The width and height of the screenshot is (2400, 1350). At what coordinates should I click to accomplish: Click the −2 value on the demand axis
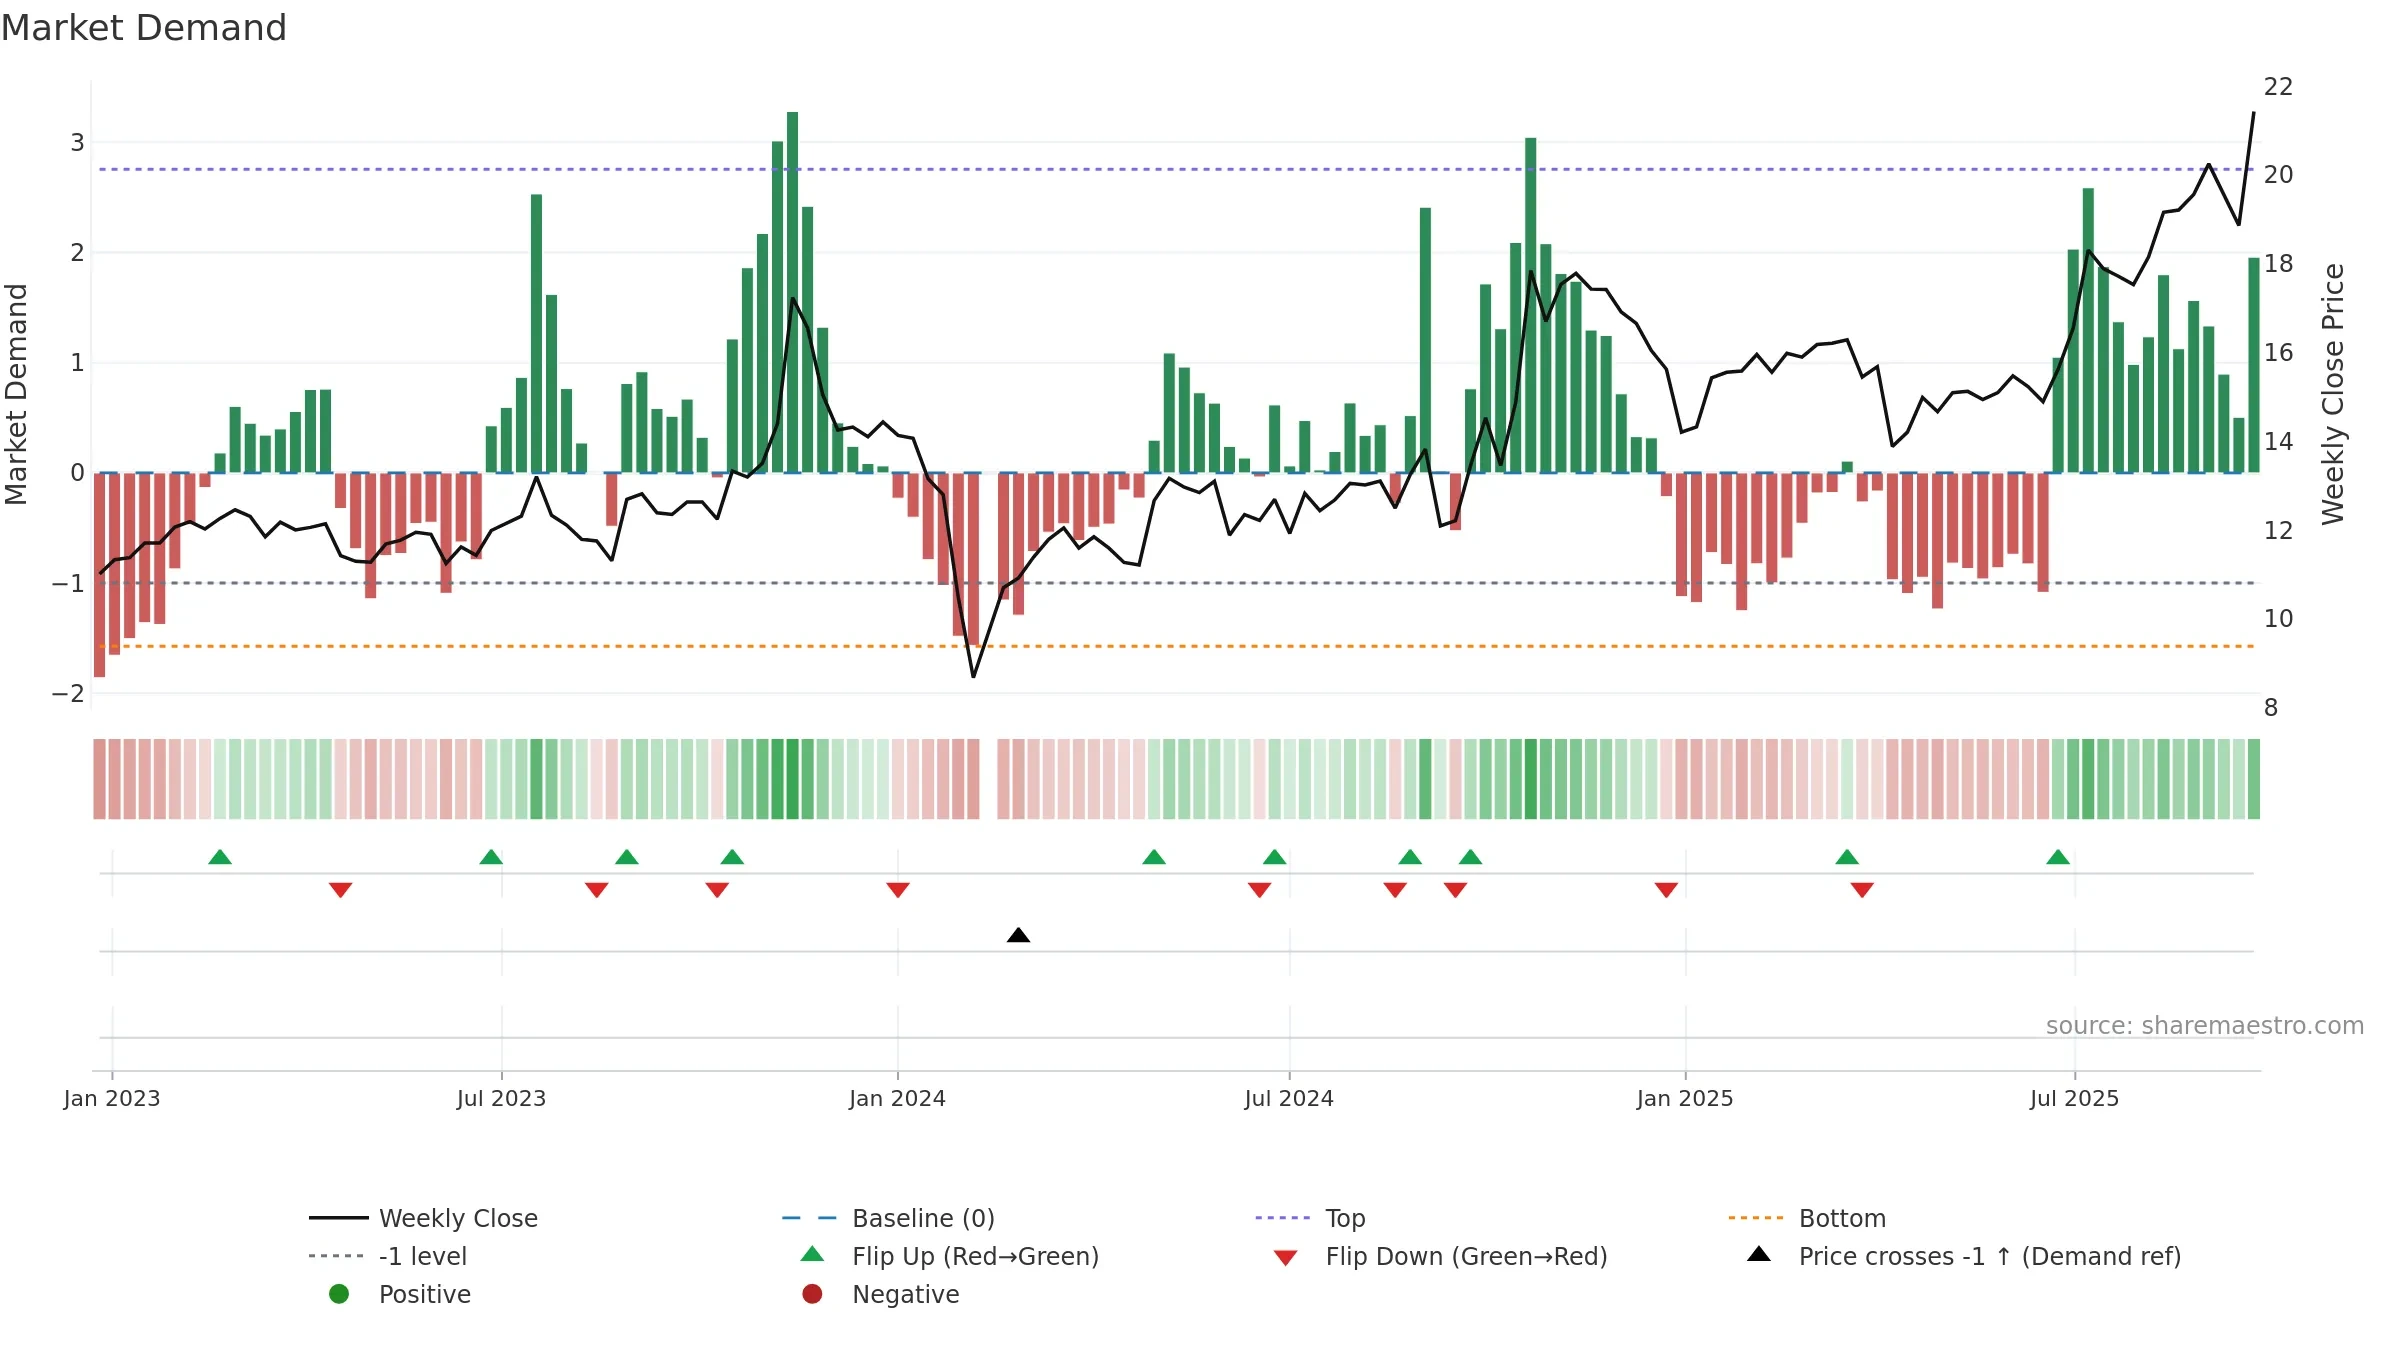[69, 693]
